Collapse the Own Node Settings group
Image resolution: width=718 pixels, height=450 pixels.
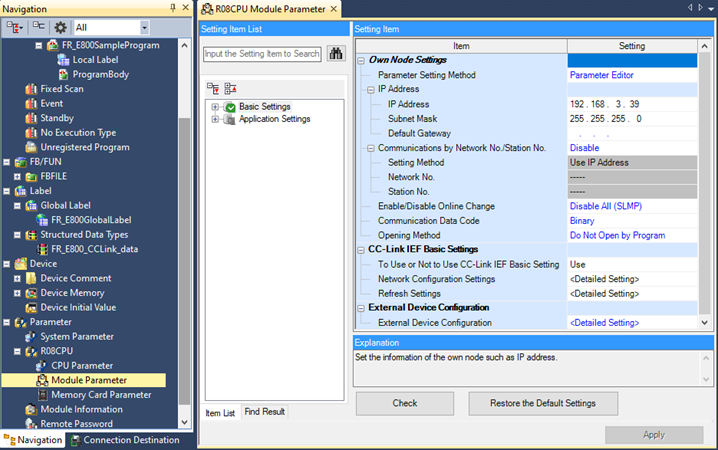(361, 60)
